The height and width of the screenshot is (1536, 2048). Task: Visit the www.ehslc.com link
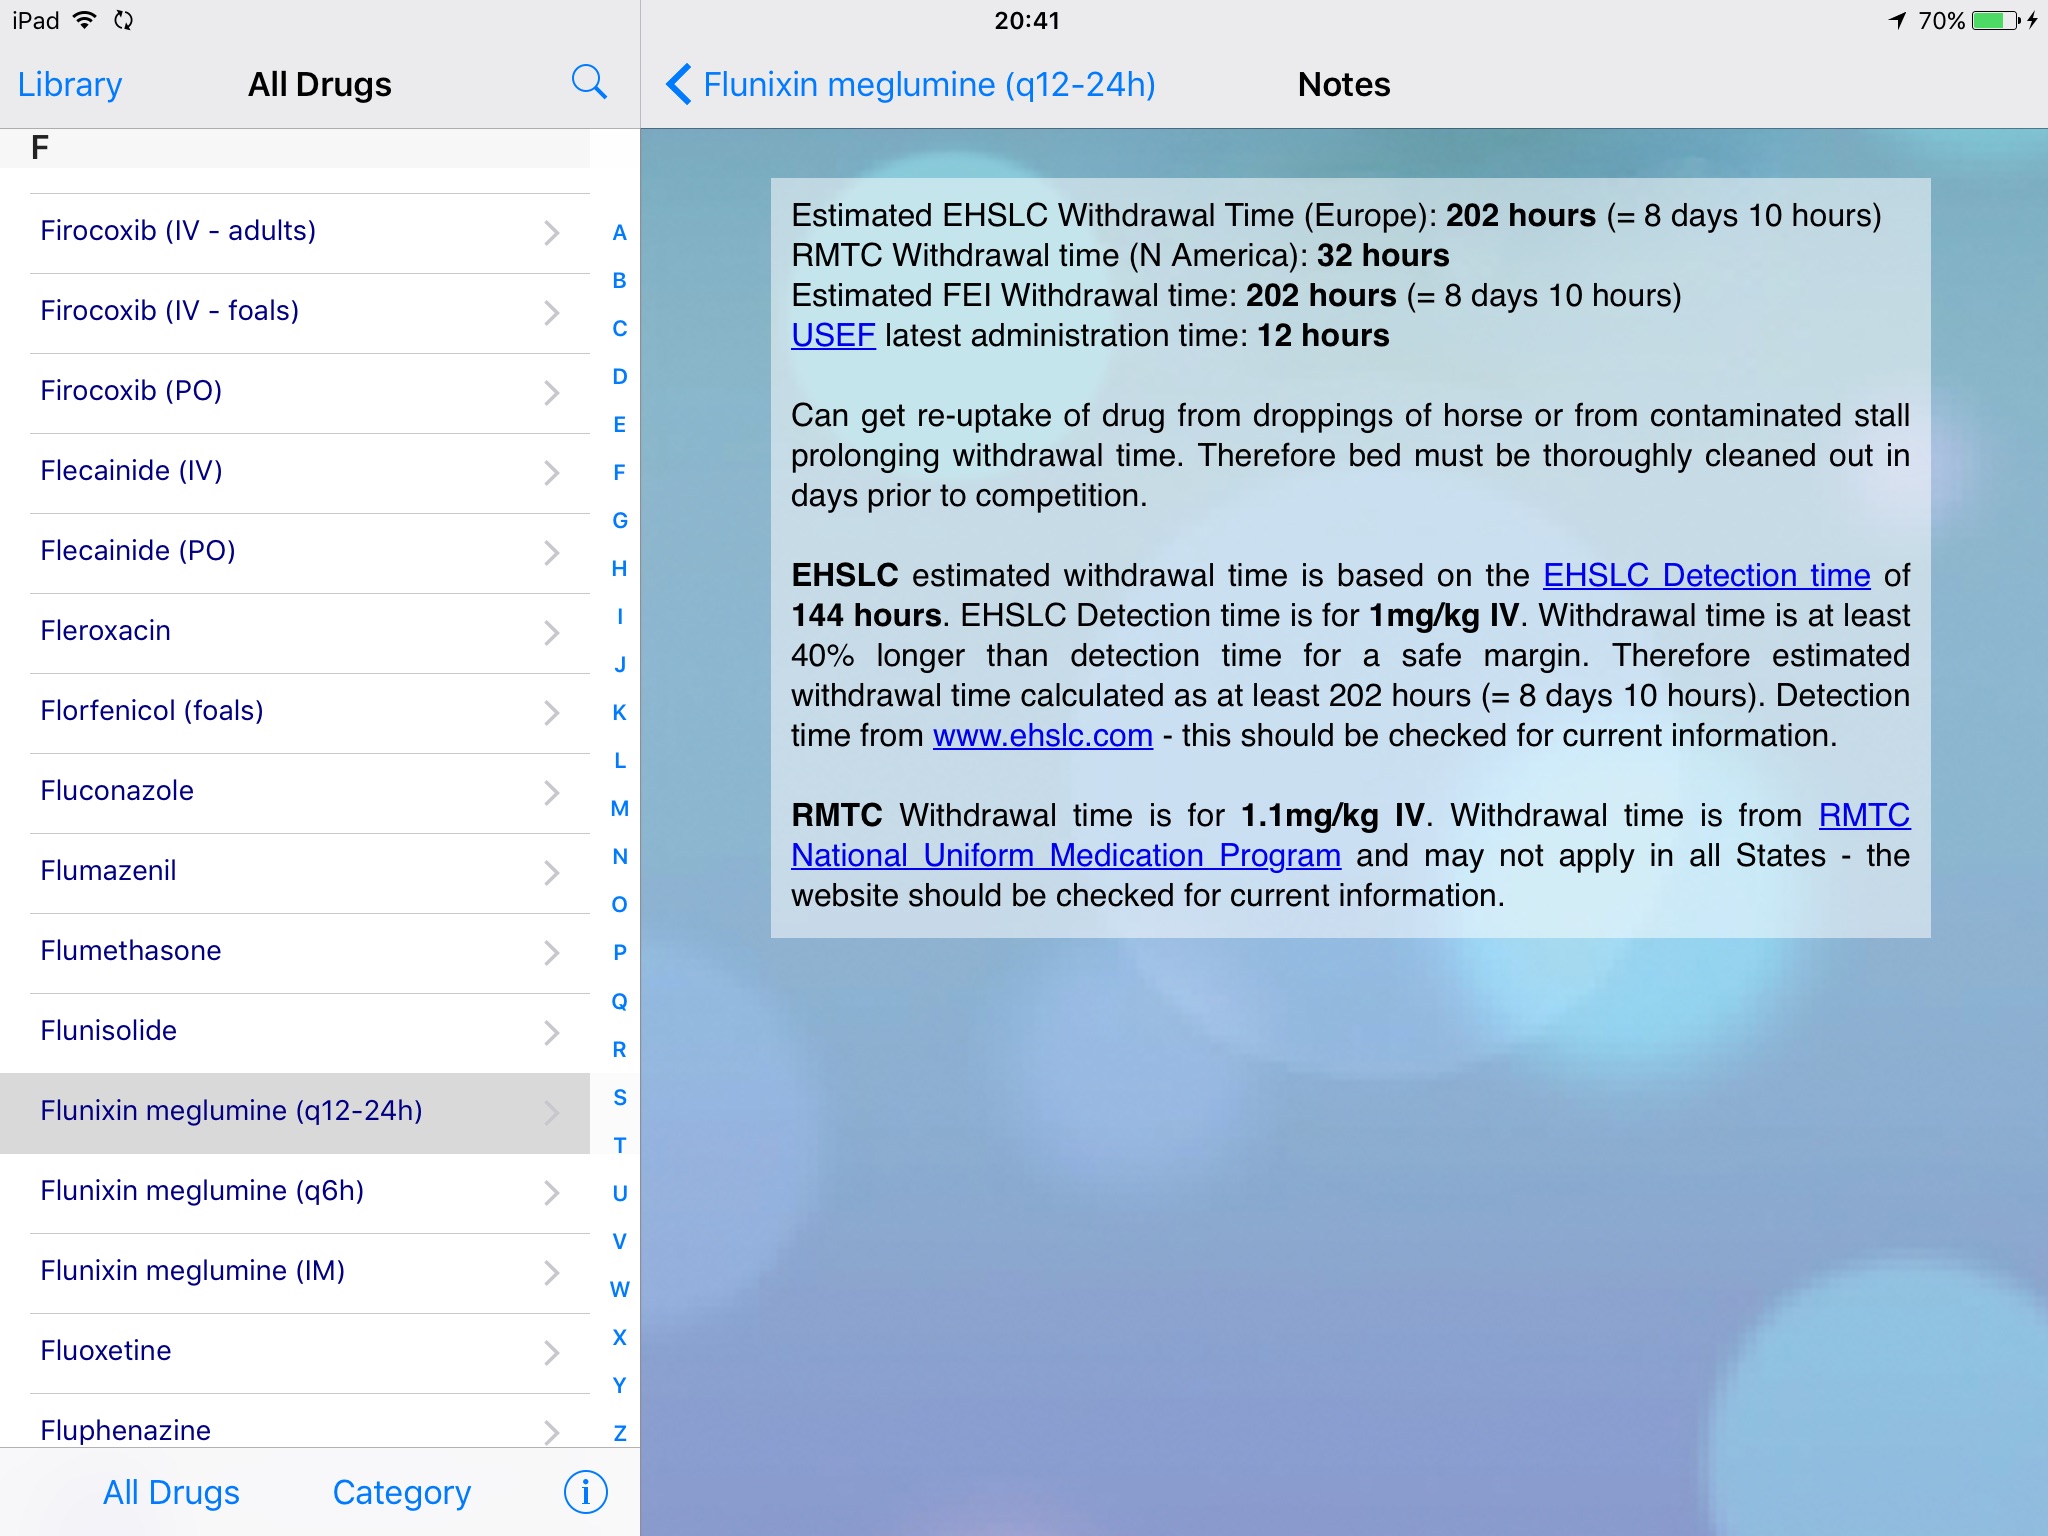pos(1043,735)
